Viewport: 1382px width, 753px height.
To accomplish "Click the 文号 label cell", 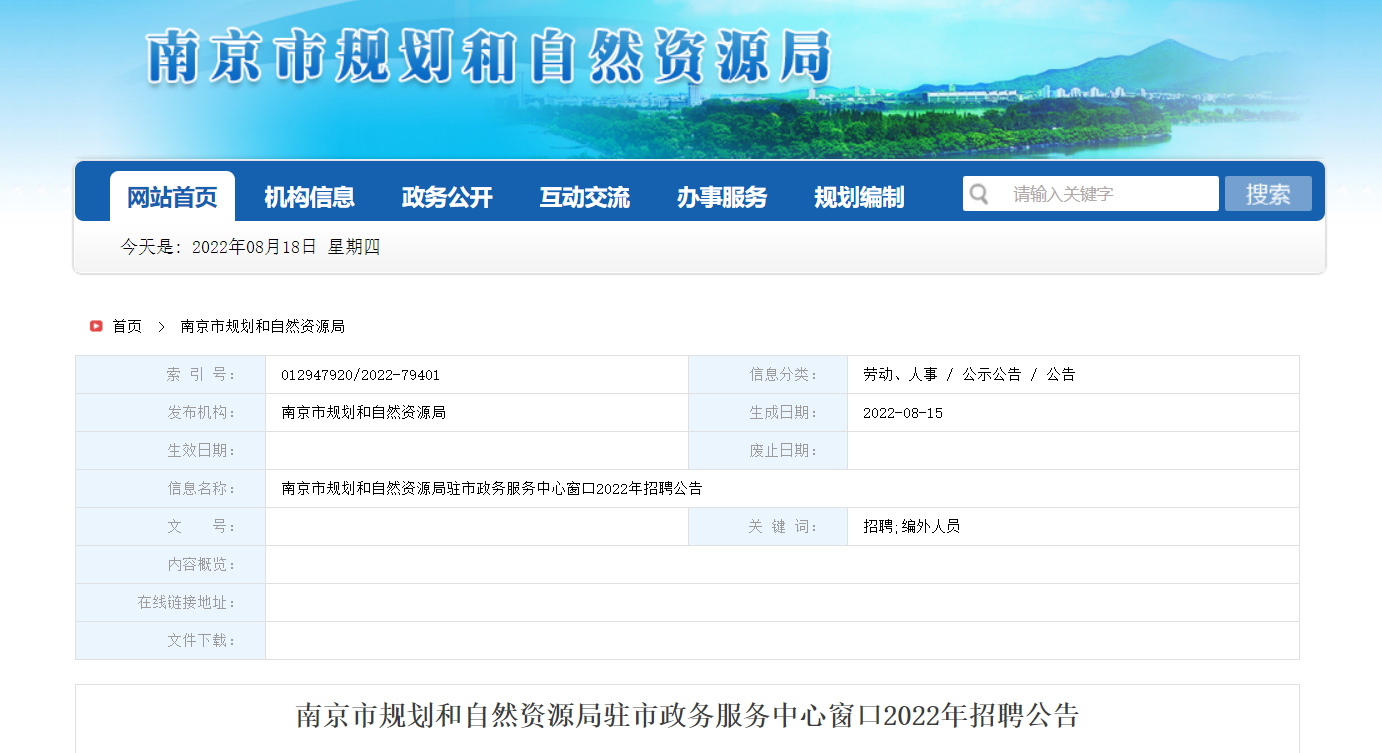I will 170,527.
